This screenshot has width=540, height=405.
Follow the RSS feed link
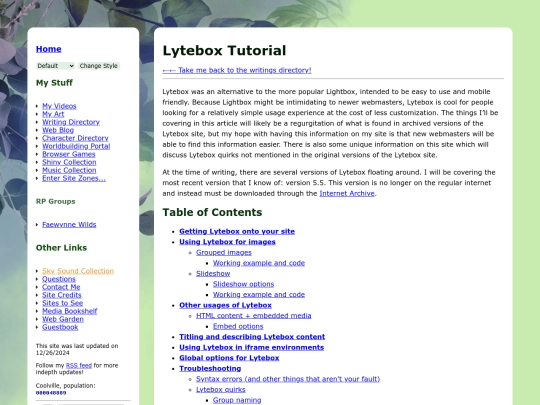79,365
